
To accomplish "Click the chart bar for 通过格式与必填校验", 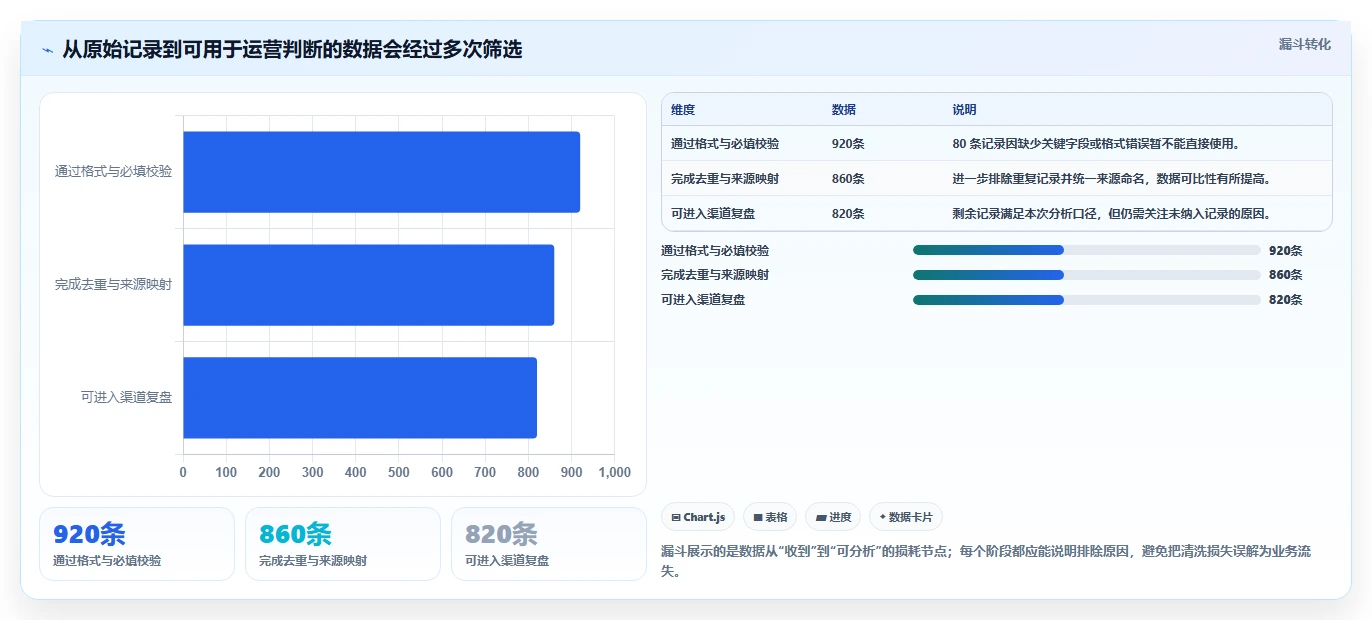I will coord(381,172).
